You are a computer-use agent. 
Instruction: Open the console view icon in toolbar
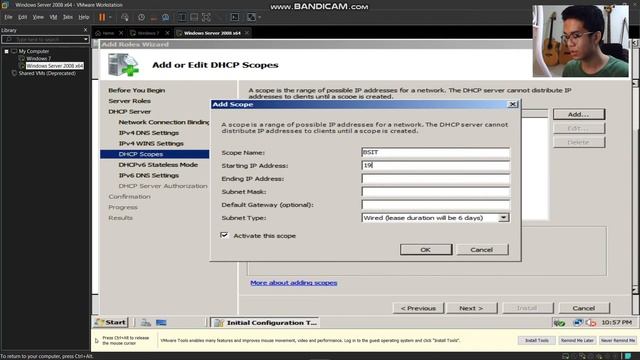(235, 17)
